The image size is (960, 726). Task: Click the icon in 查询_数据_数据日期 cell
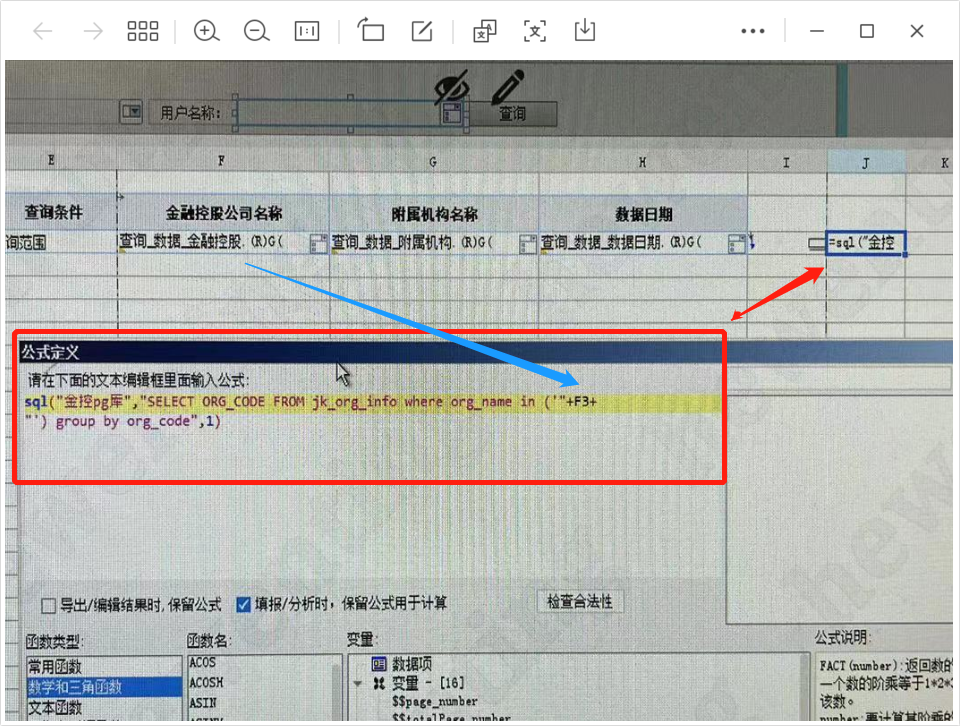(x=737, y=244)
